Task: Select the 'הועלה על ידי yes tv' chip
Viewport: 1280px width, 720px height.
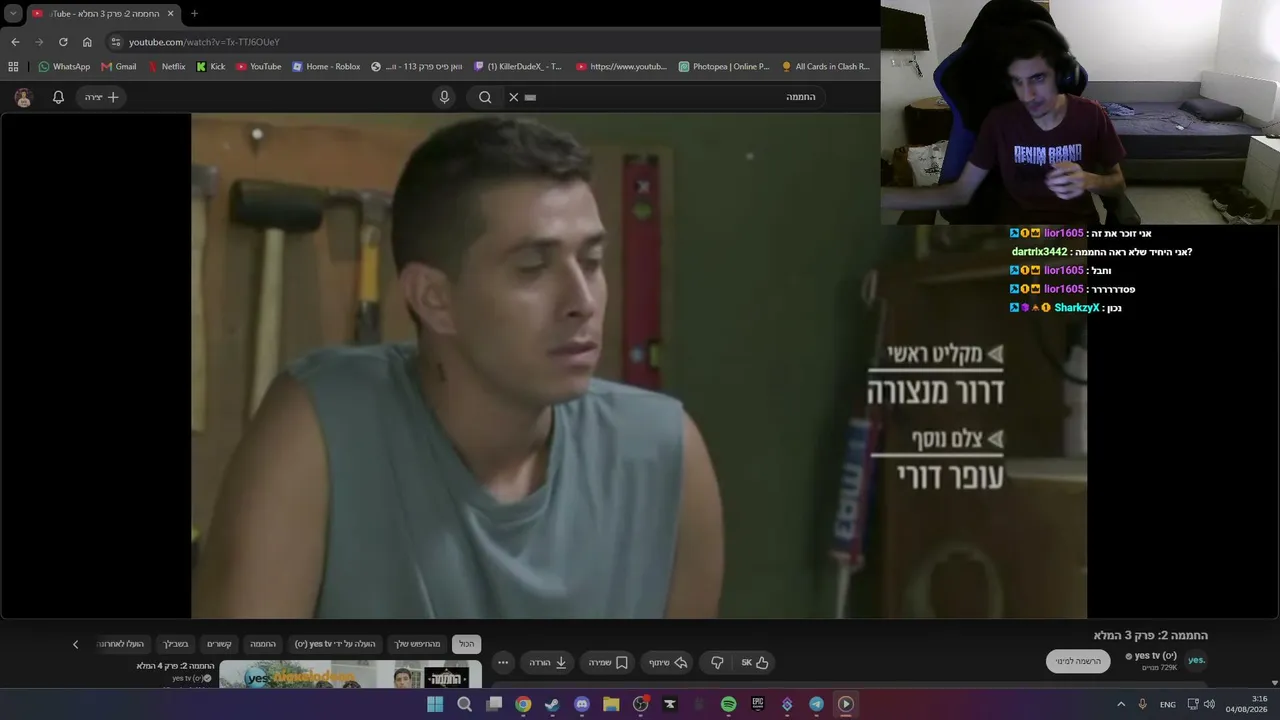Action: click(335, 644)
